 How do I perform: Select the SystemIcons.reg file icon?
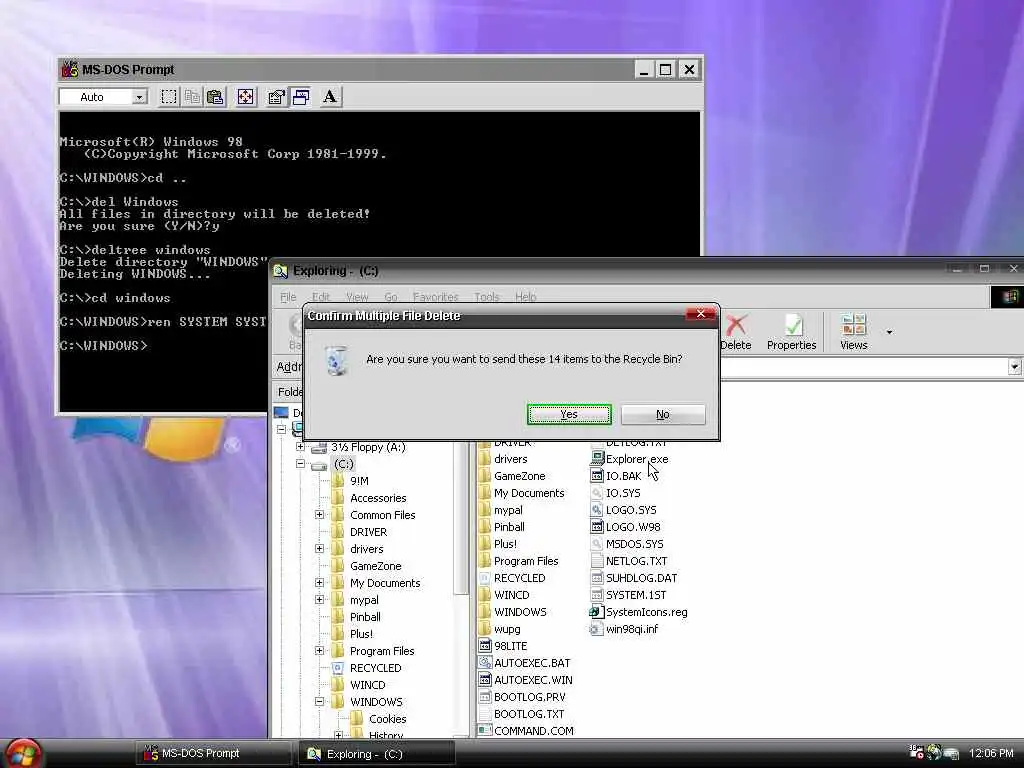[x=597, y=612]
